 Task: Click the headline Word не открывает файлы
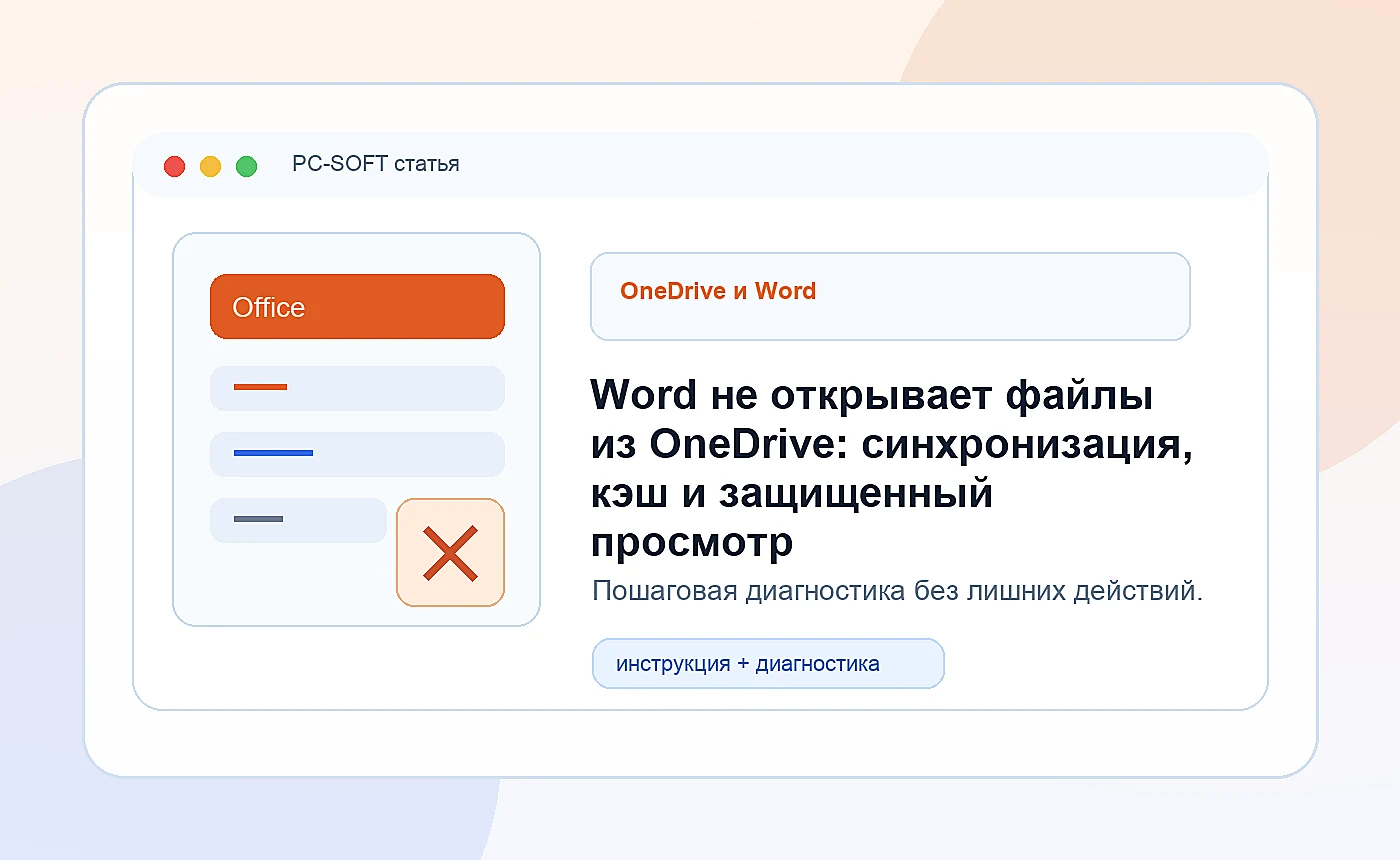[892, 468]
